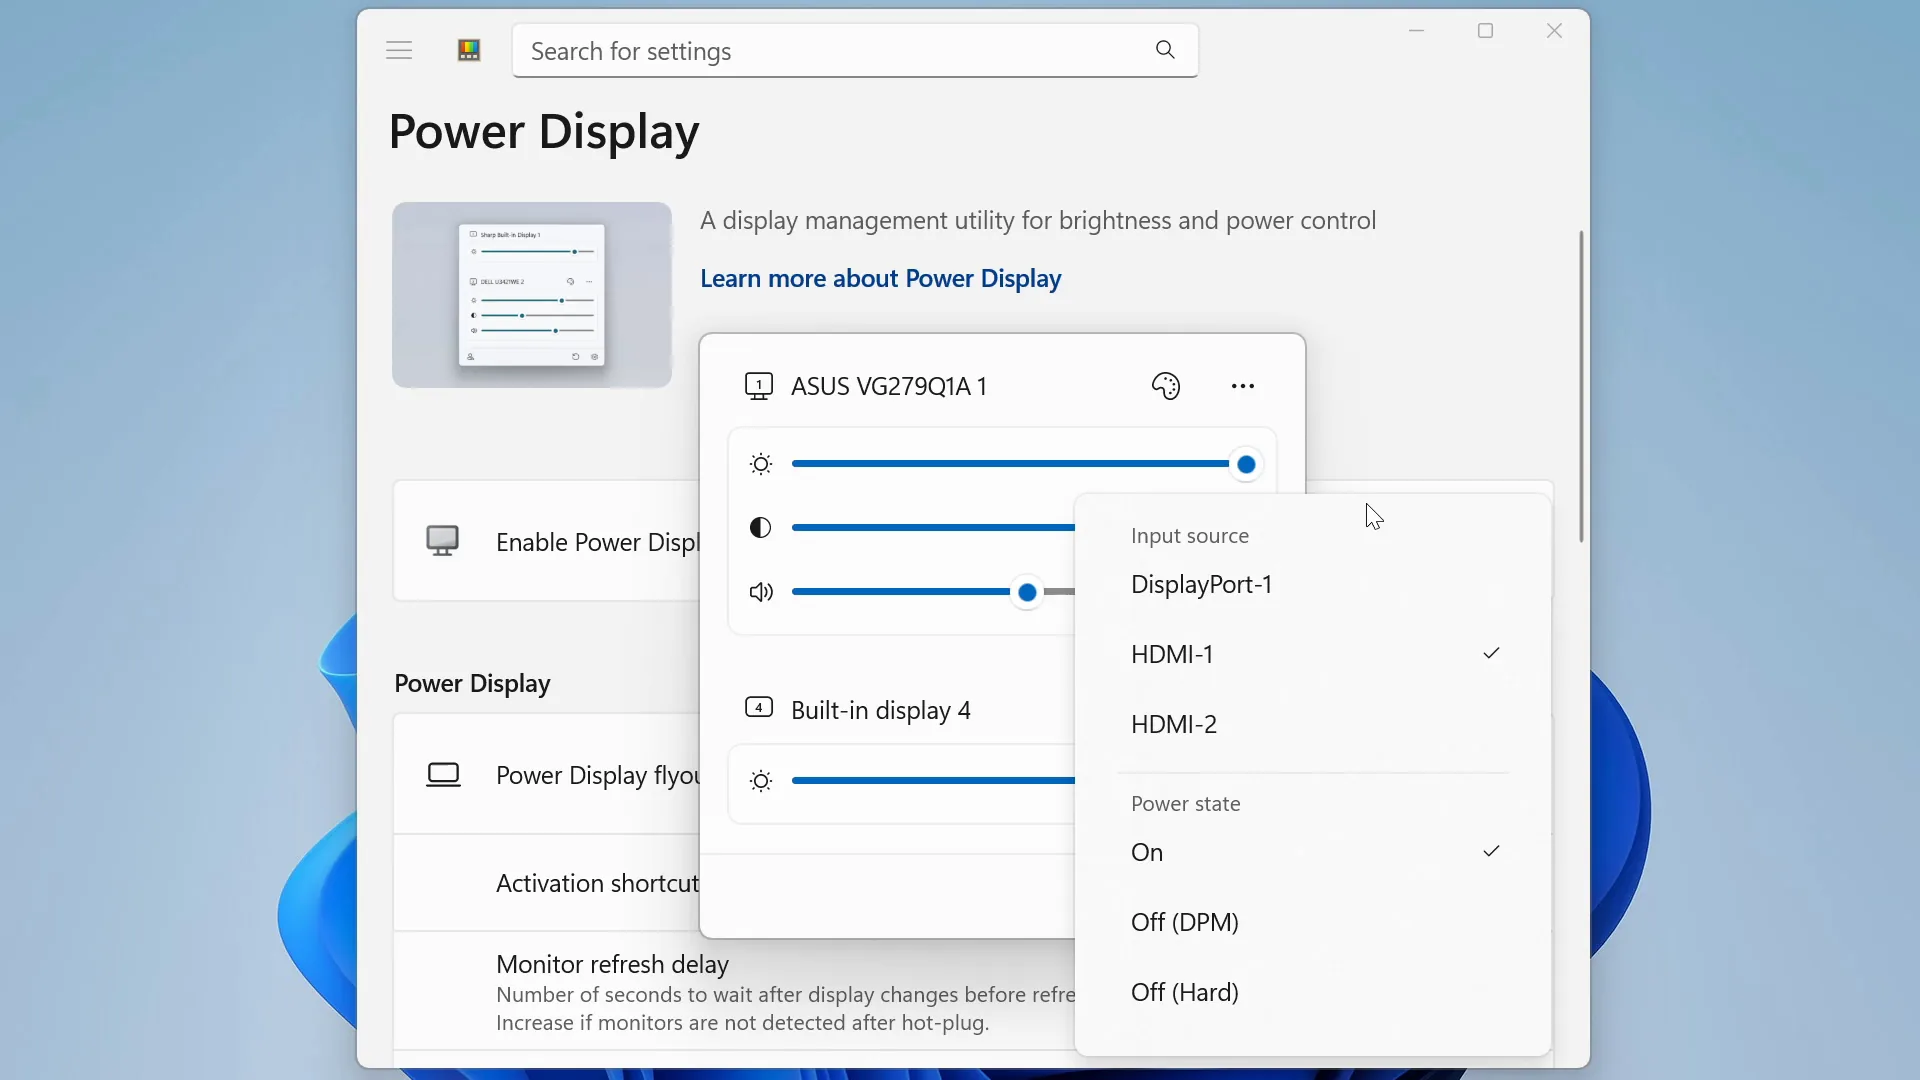Click the Search for settings field
Screen dimensions: 1920x1080
coord(855,51)
